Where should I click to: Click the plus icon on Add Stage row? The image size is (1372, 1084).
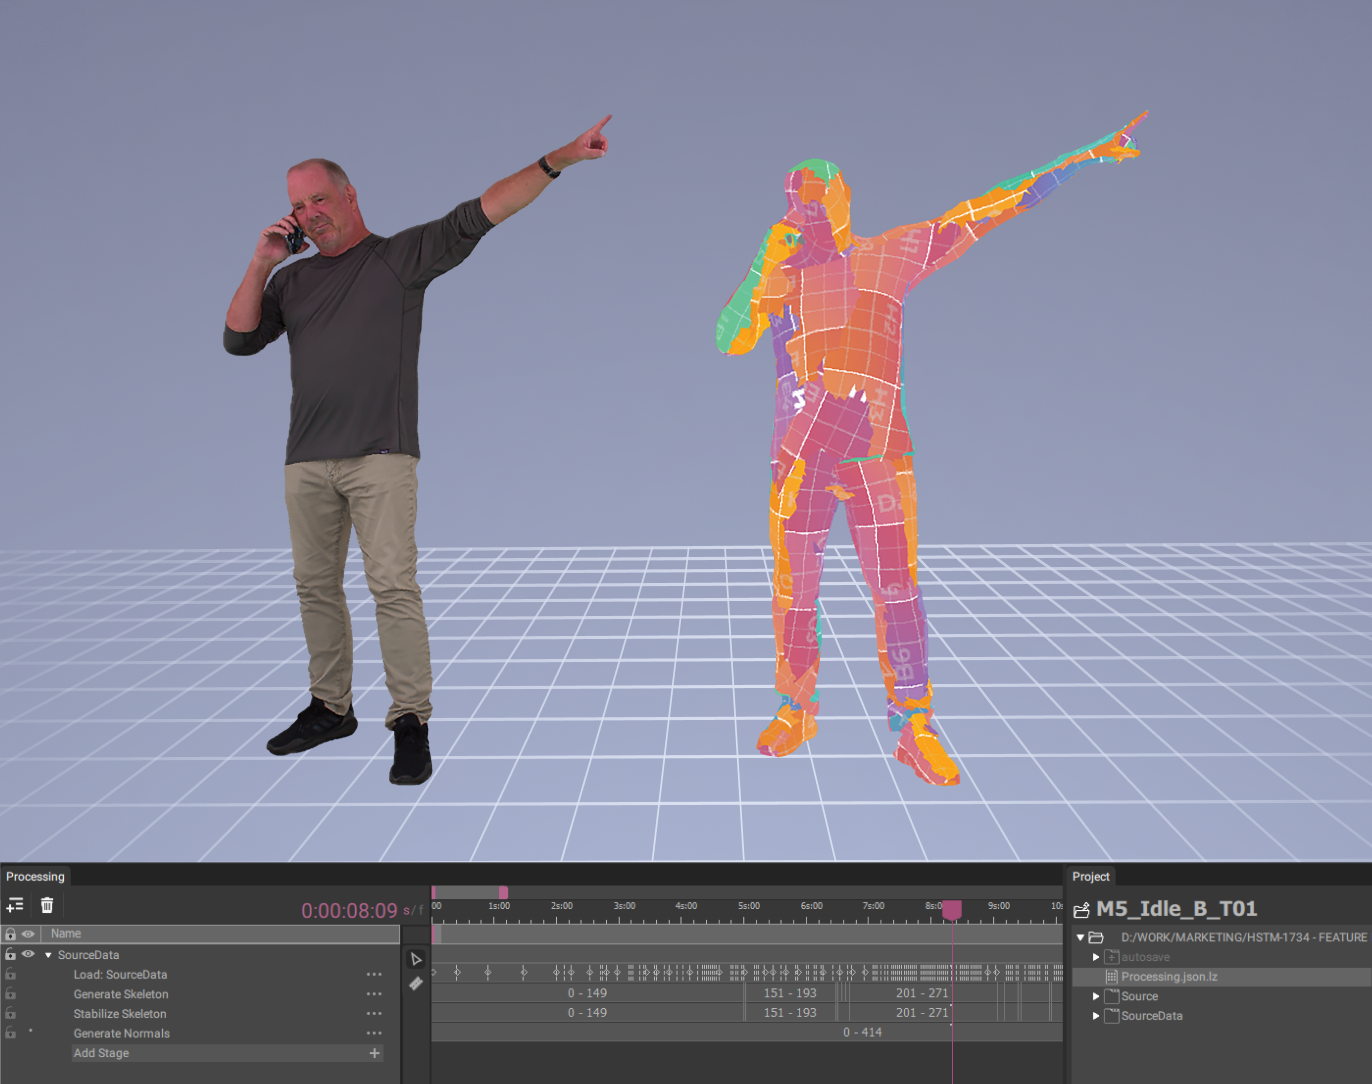(x=375, y=1053)
